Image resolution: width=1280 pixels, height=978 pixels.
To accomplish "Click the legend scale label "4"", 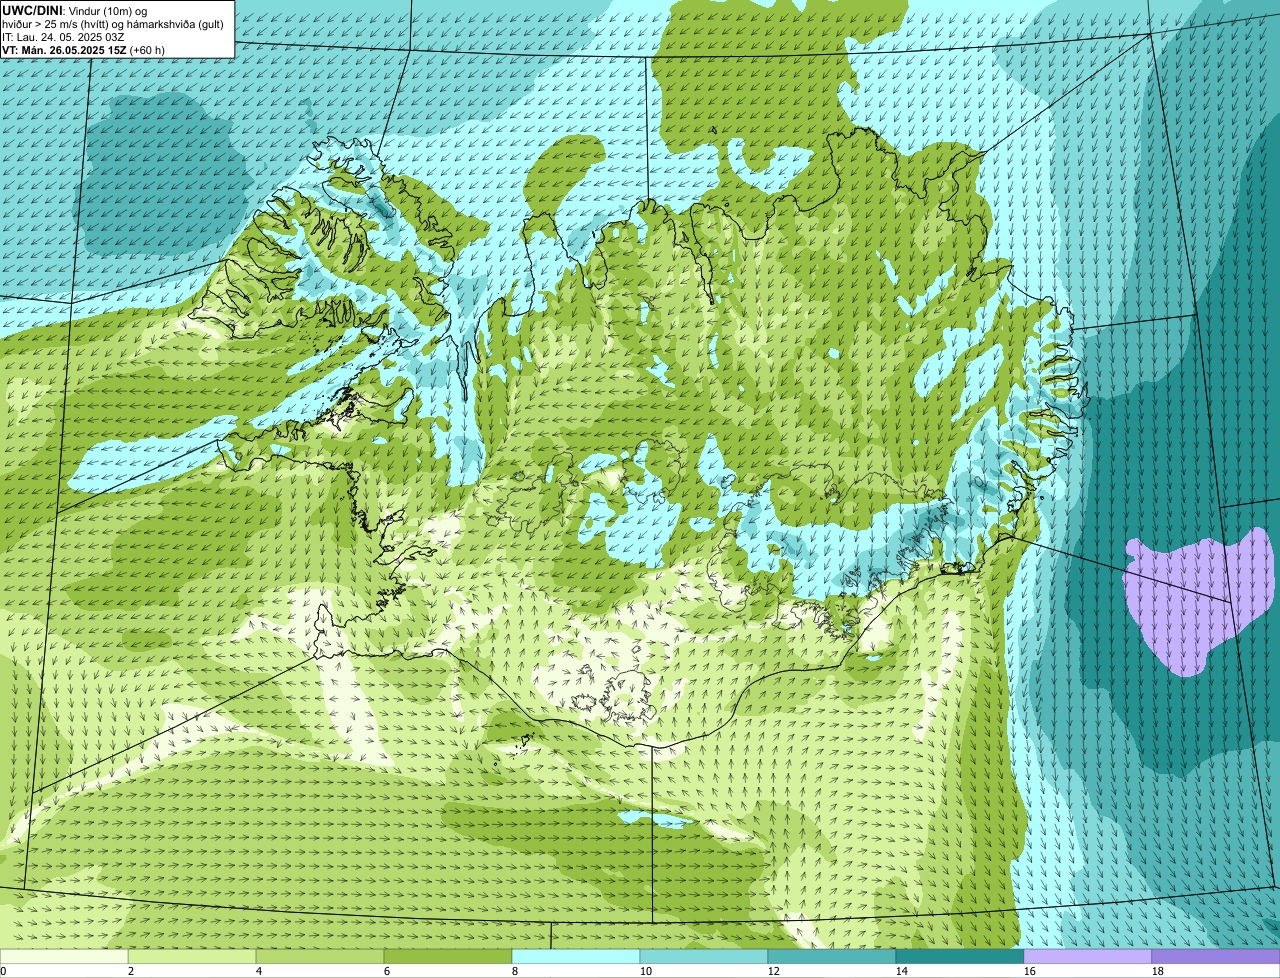I will (x=259, y=971).
